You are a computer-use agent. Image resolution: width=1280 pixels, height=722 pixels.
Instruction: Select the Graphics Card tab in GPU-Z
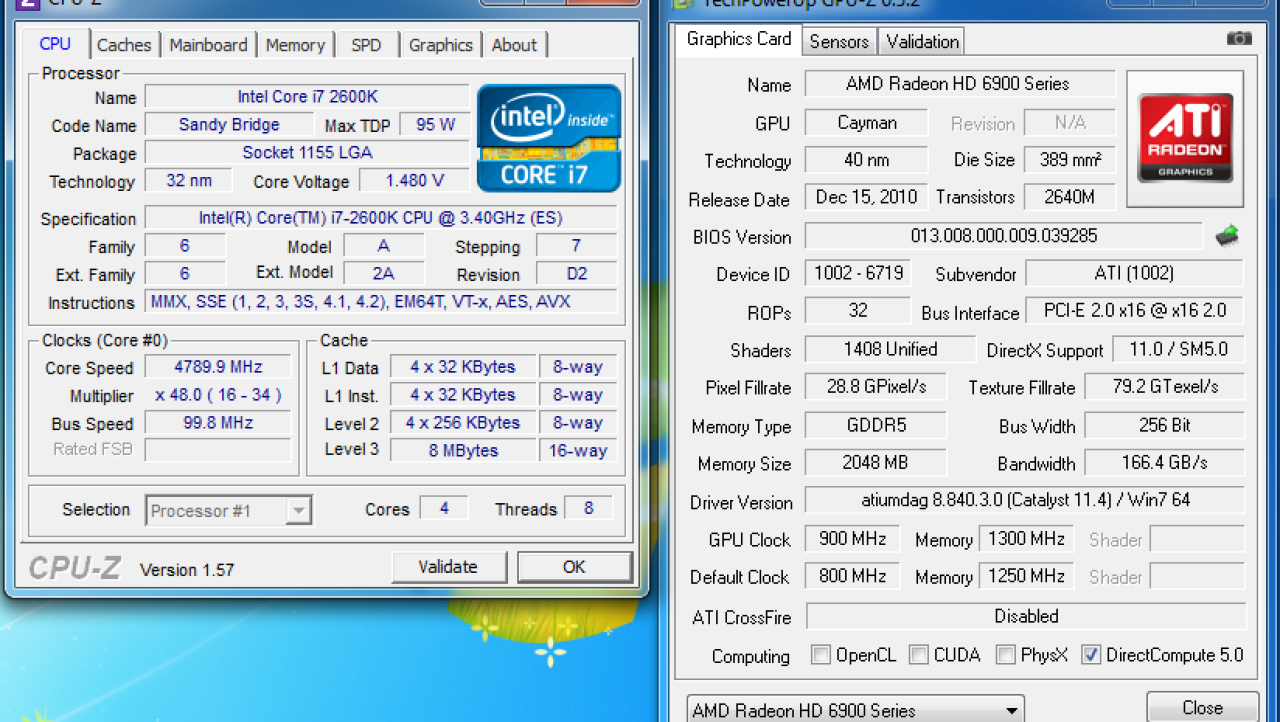[739, 39]
